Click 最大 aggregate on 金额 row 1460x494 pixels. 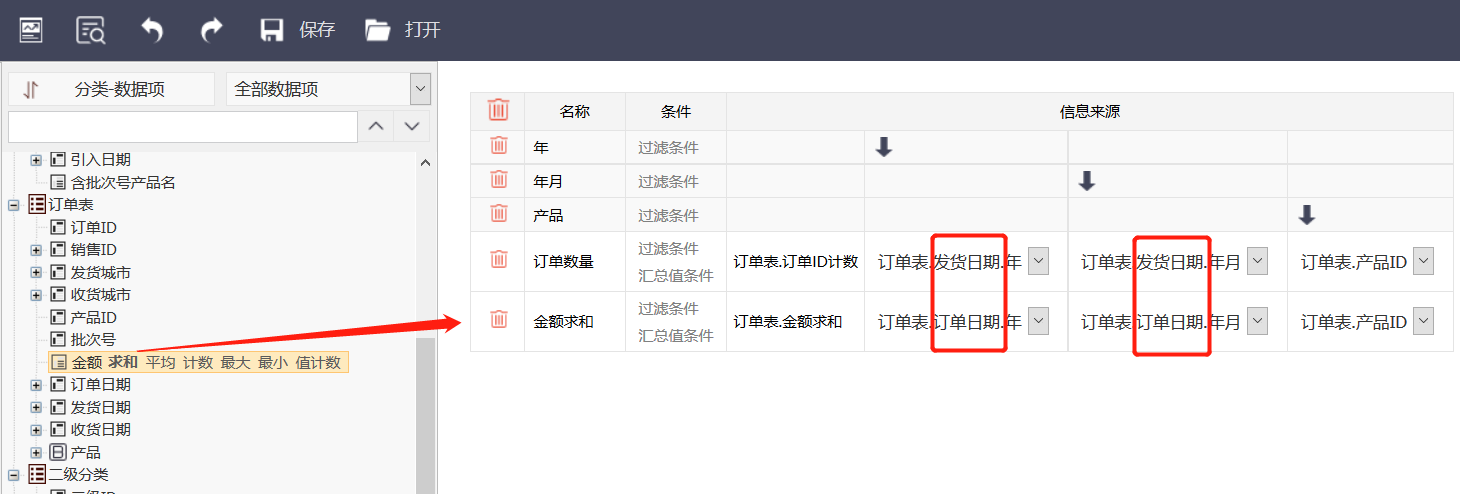tap(236, 362)
